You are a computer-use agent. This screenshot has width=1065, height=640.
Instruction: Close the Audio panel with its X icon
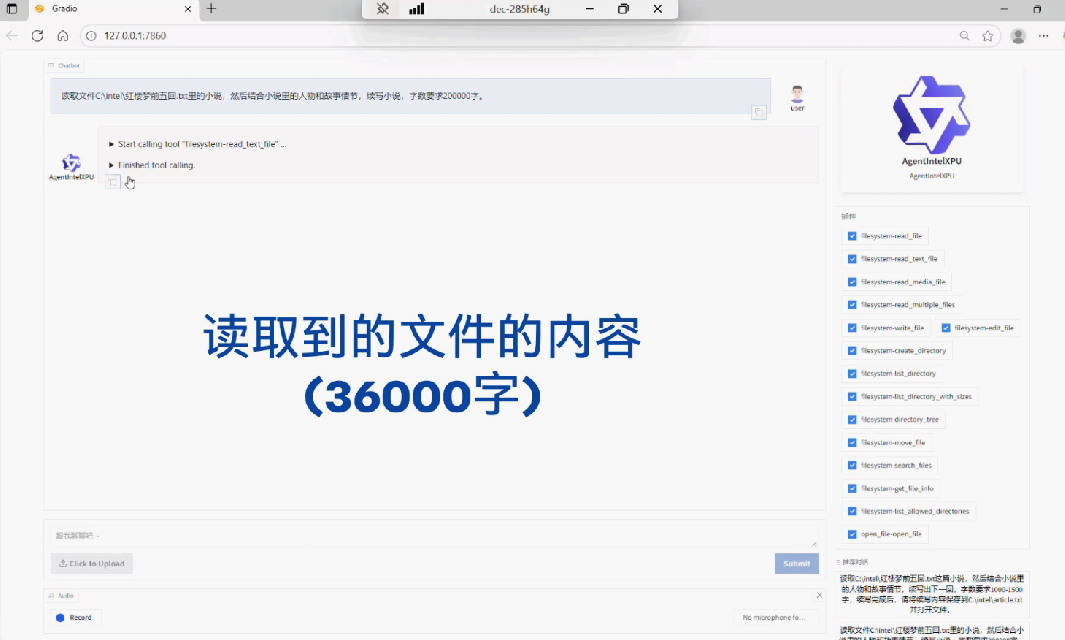tap(819, 596)
